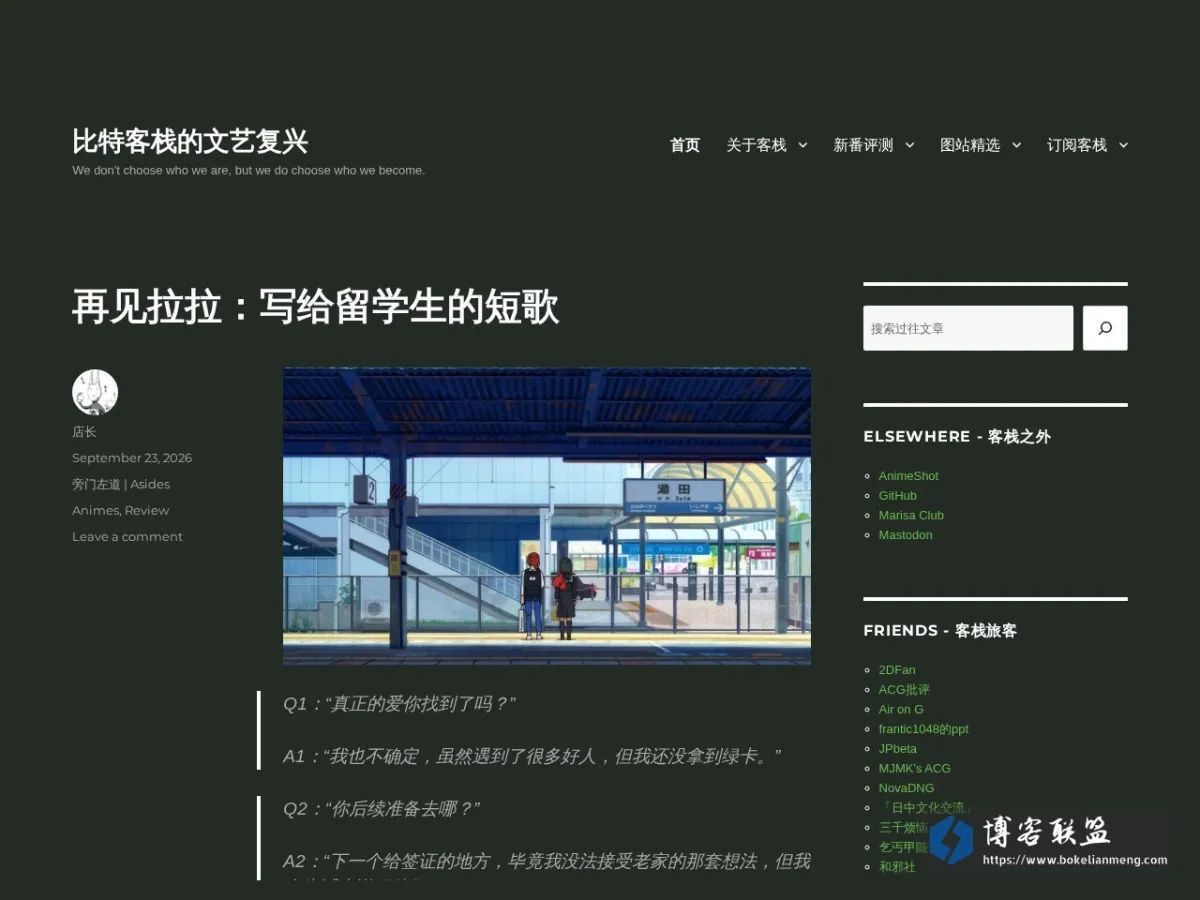This screenshot has width=1200, height=900.
Task: Open the NovaDNG friend link
Action: click(x=906, y=788)
